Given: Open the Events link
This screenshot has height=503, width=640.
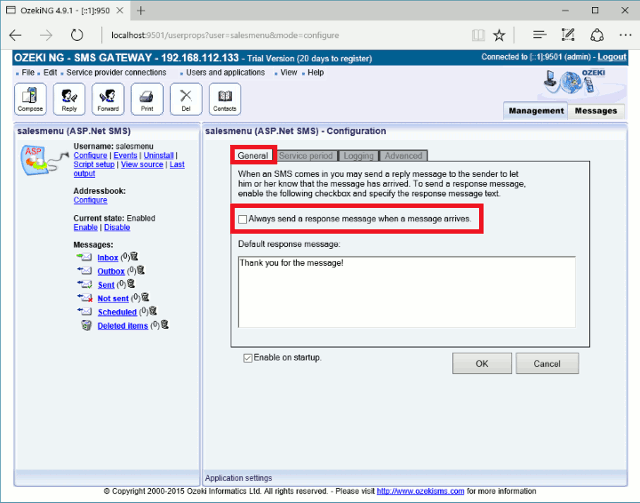Looking at the screenshot, I should [125, 155].
